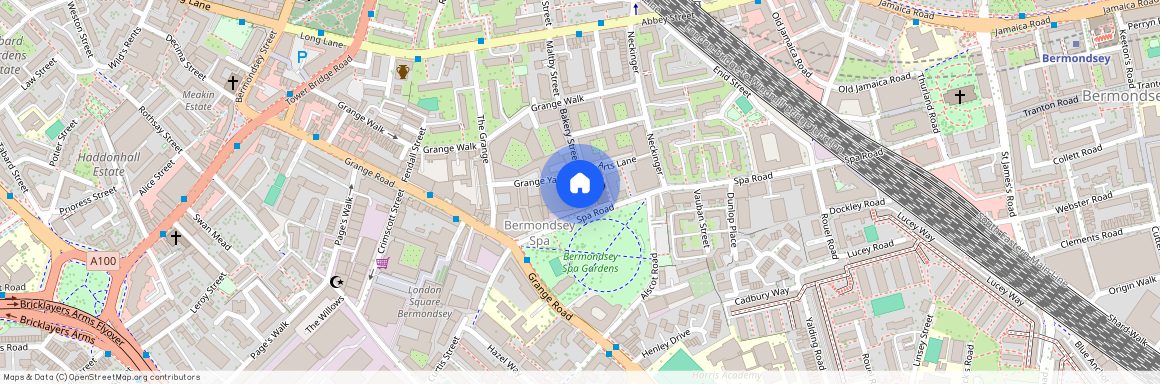Select the Alice Street label

pyautogui.click(x=156, y=177)
